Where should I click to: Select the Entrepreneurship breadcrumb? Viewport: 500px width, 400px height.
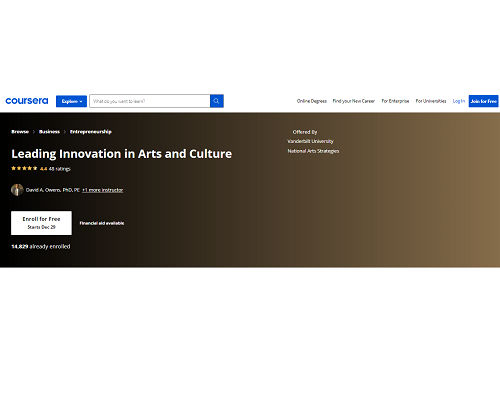91,132
